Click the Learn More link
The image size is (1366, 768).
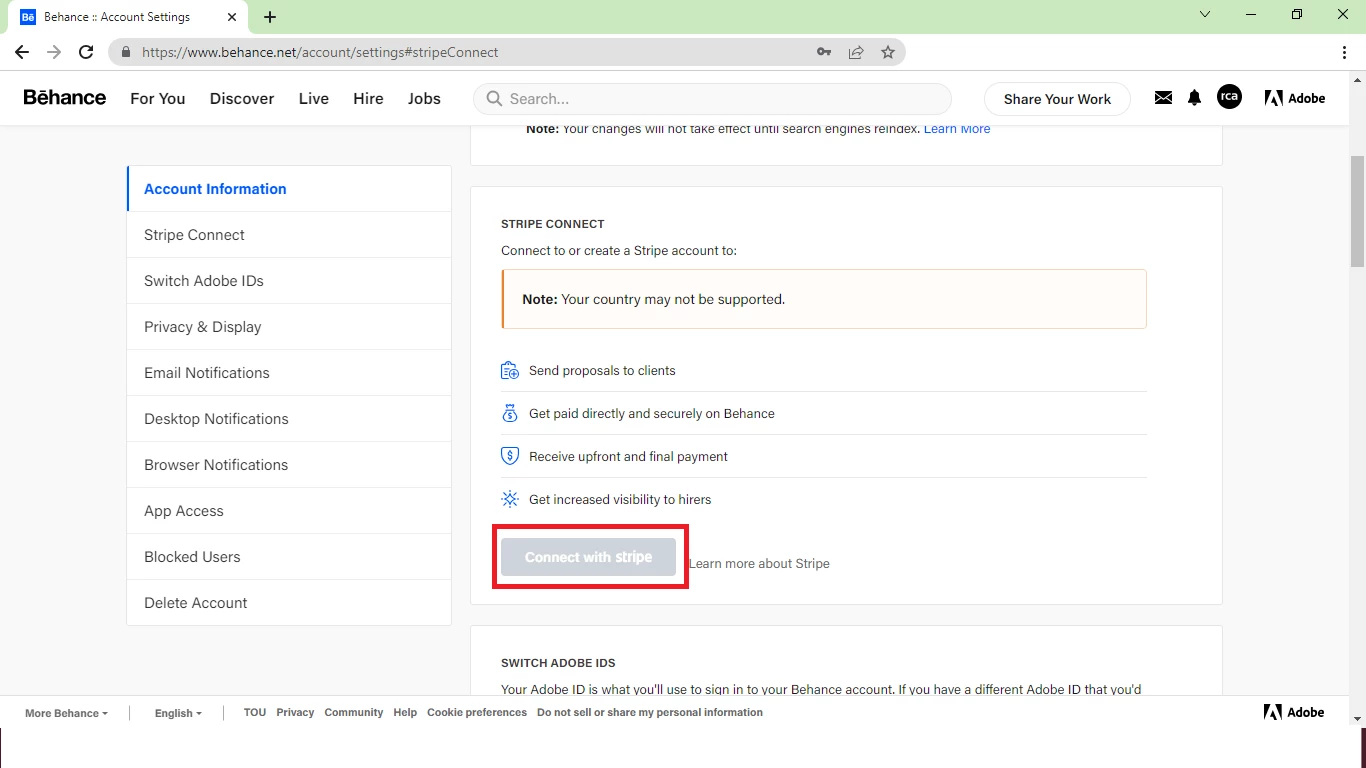click(x=957, y=129)
